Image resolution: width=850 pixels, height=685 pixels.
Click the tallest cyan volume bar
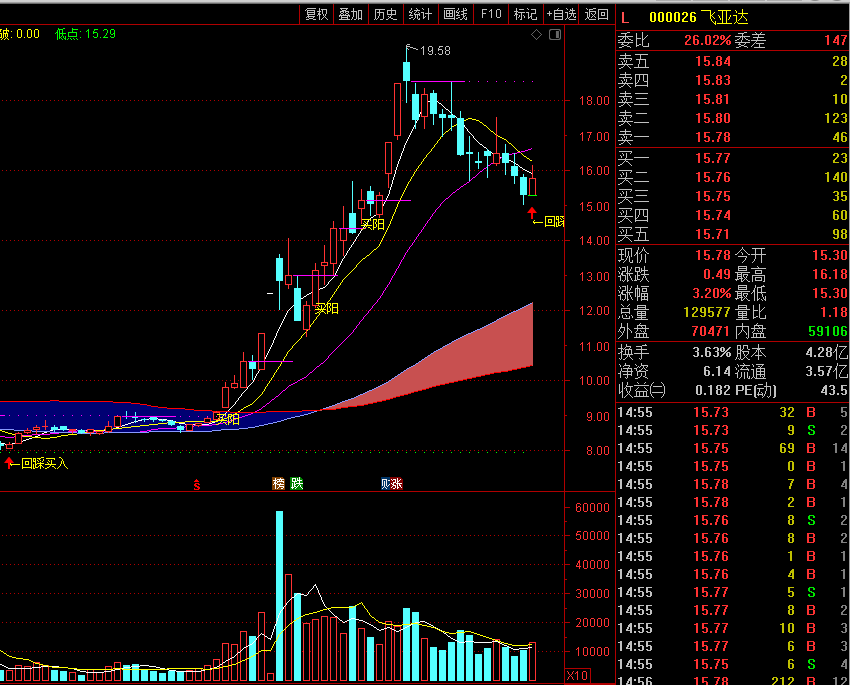click(x=279, y=595)
